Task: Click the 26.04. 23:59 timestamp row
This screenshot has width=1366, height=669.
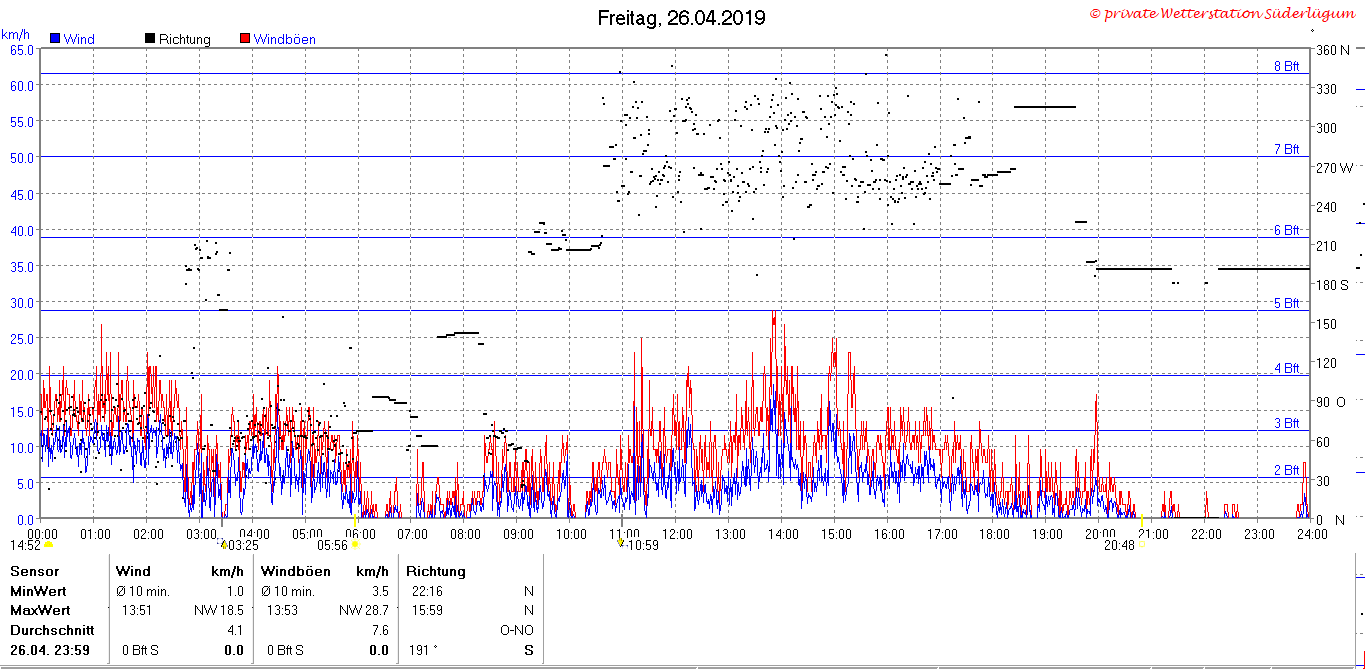Action: (50, 650)
